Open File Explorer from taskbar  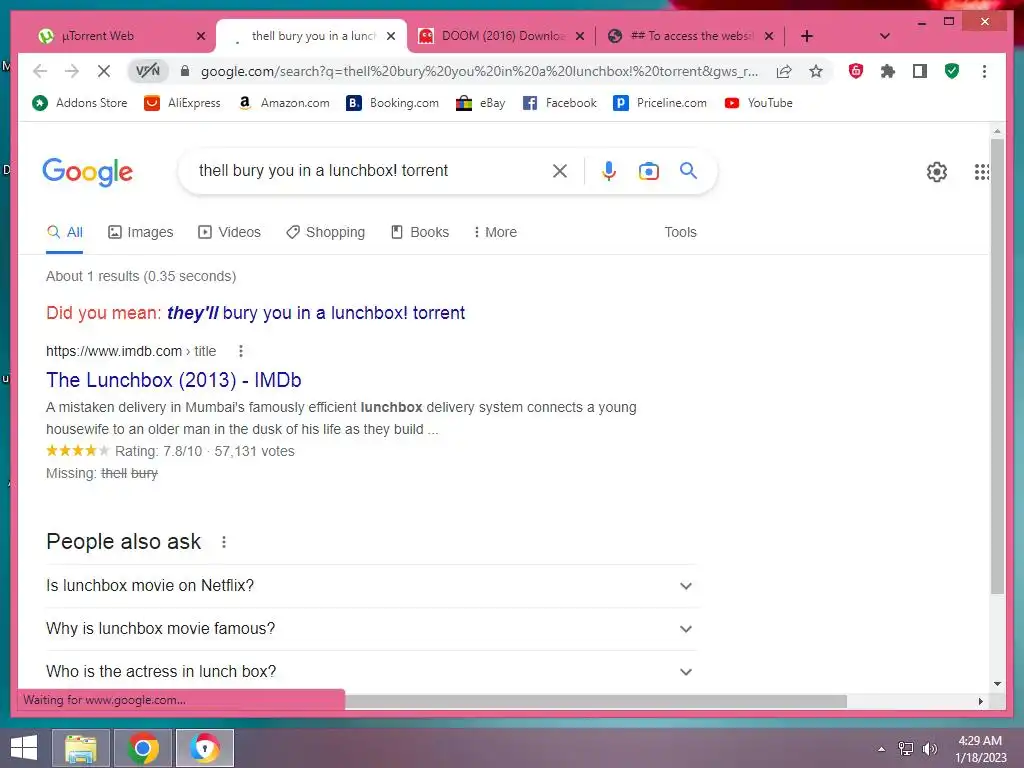pyautogui.click(x=81, y=748)
